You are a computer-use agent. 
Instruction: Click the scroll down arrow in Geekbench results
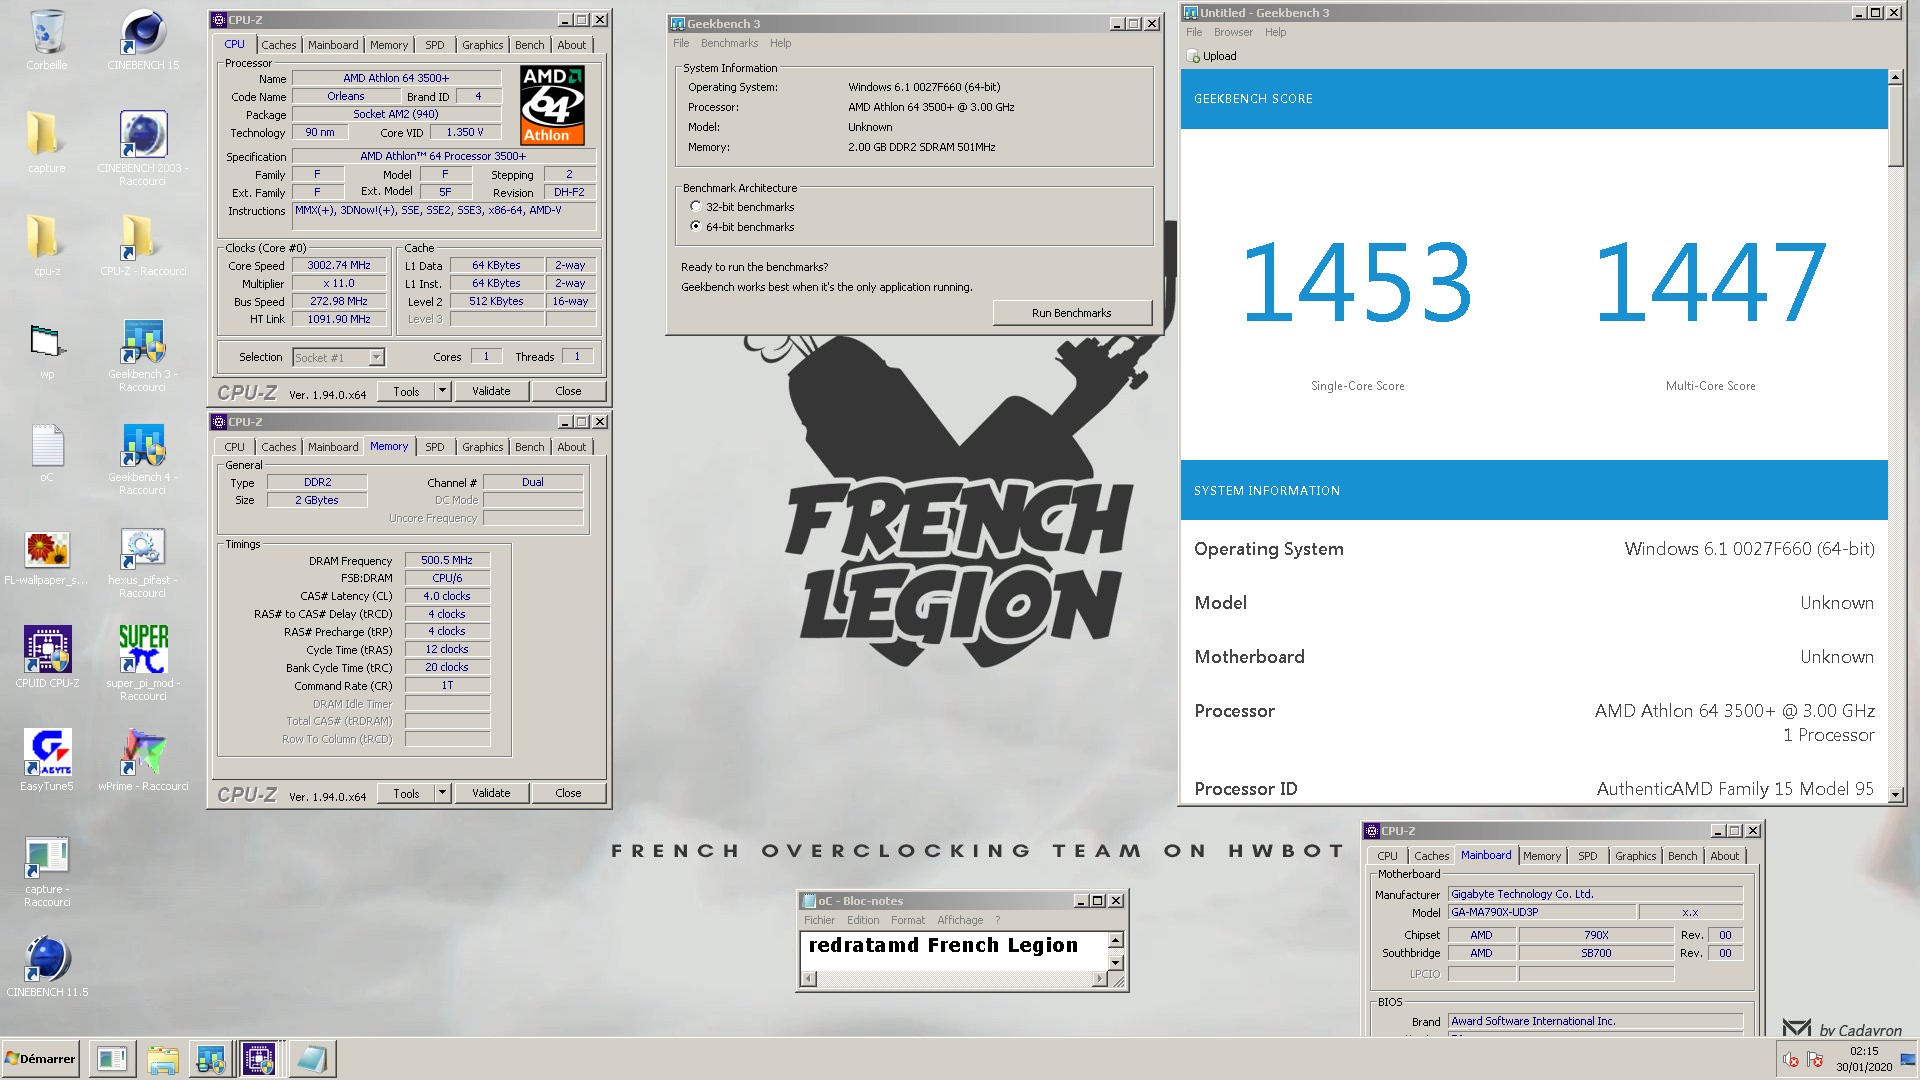tap(1895, 794)
